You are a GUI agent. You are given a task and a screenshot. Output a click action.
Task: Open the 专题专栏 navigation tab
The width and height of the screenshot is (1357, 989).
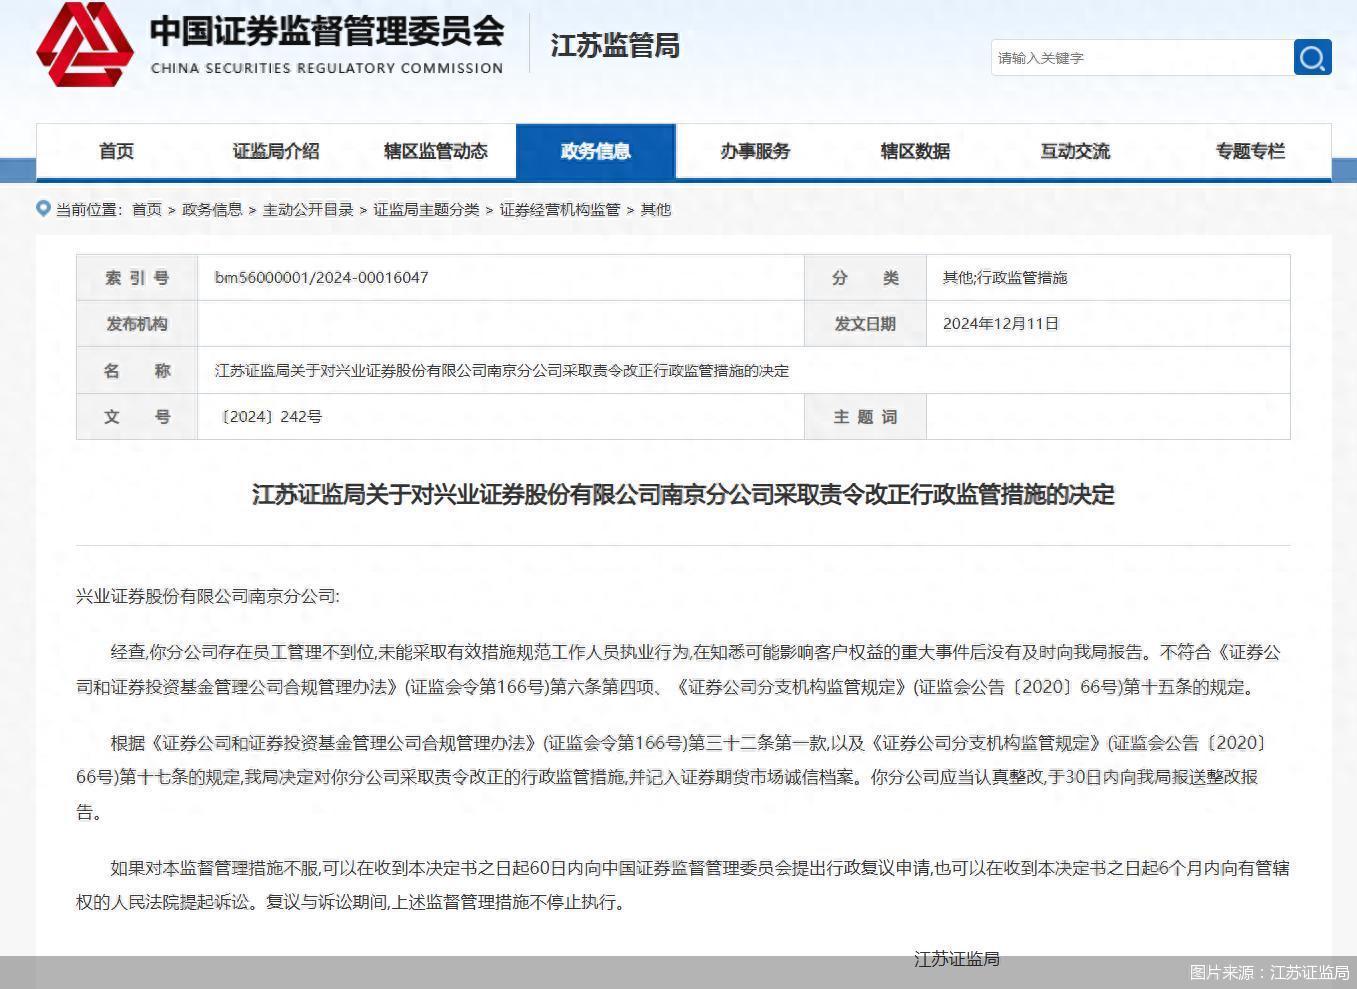click(1250, 151)
